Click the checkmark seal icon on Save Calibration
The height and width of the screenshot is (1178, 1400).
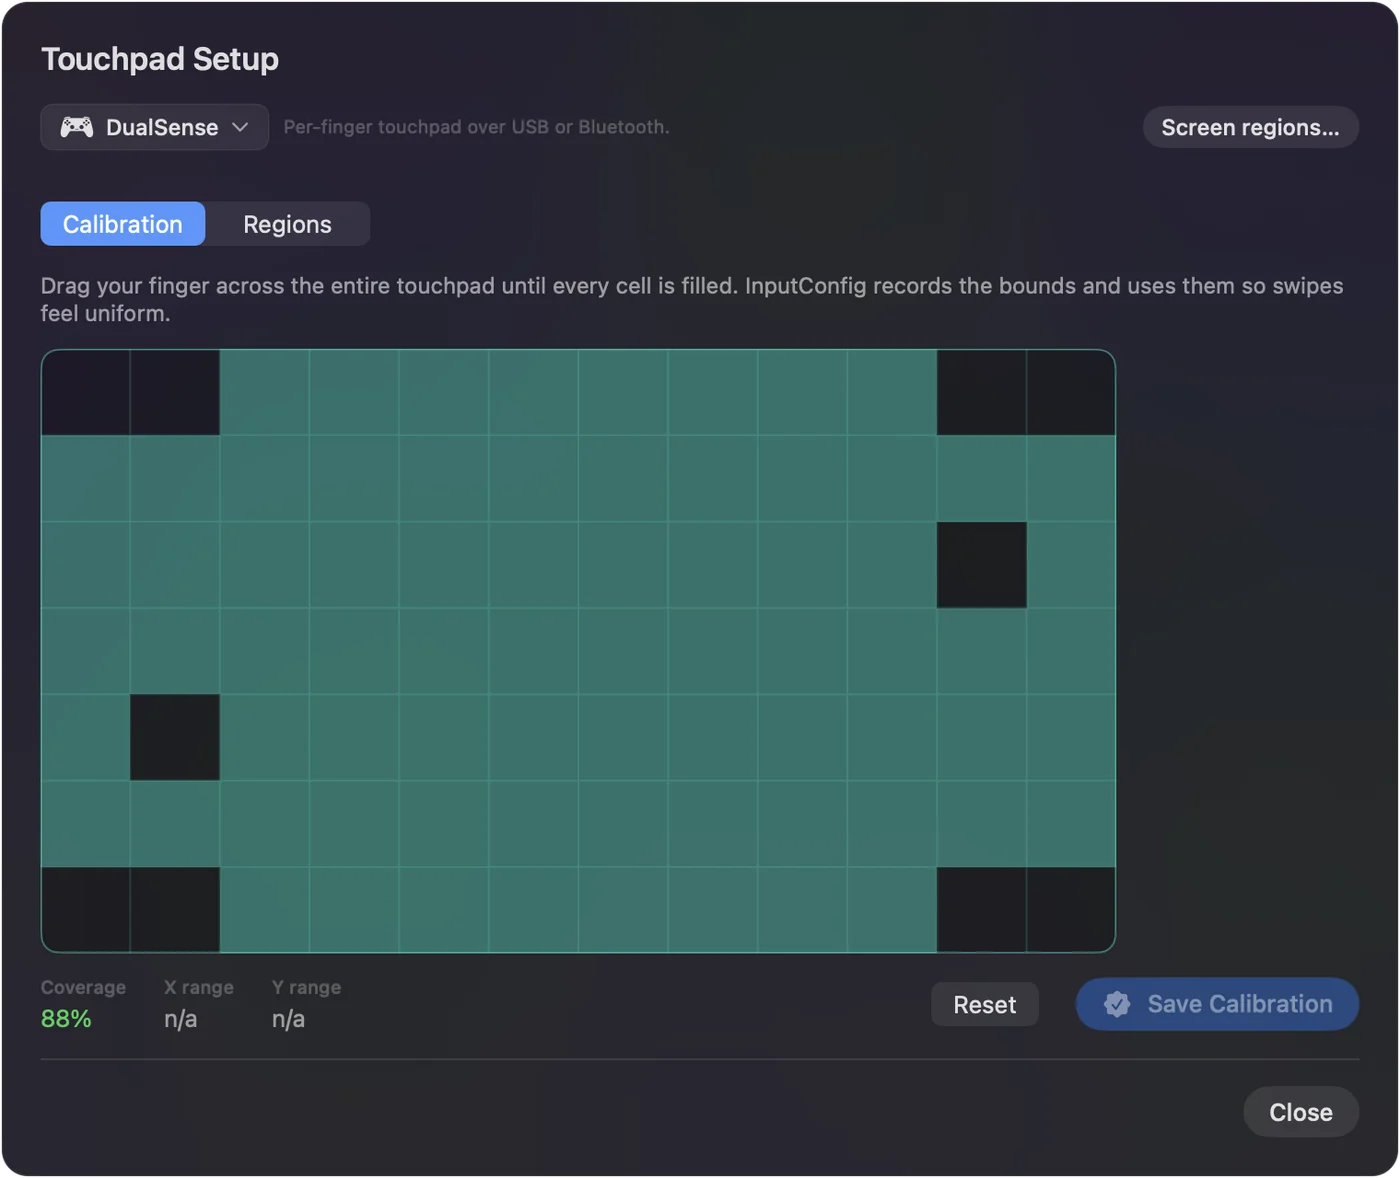coord(1117,1004)
